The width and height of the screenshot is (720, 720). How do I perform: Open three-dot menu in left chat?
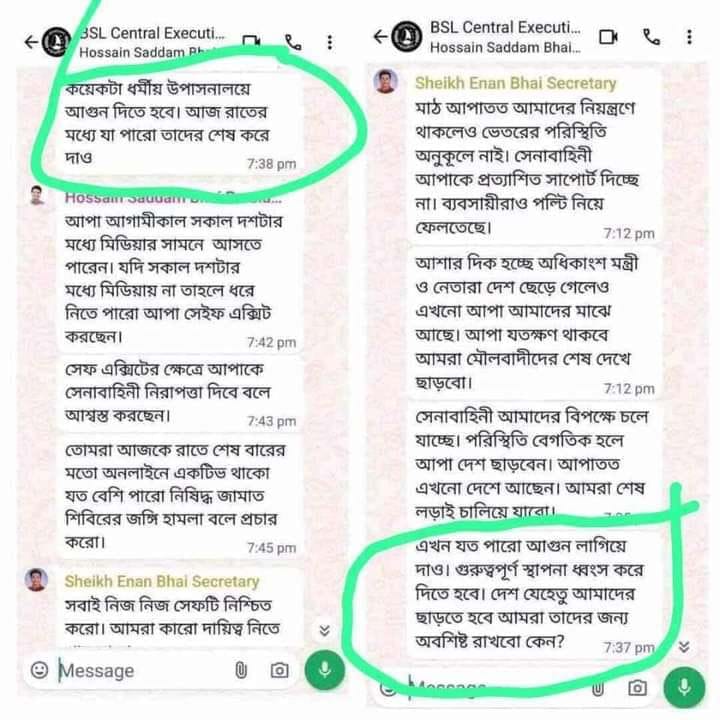tap(330, 42)
